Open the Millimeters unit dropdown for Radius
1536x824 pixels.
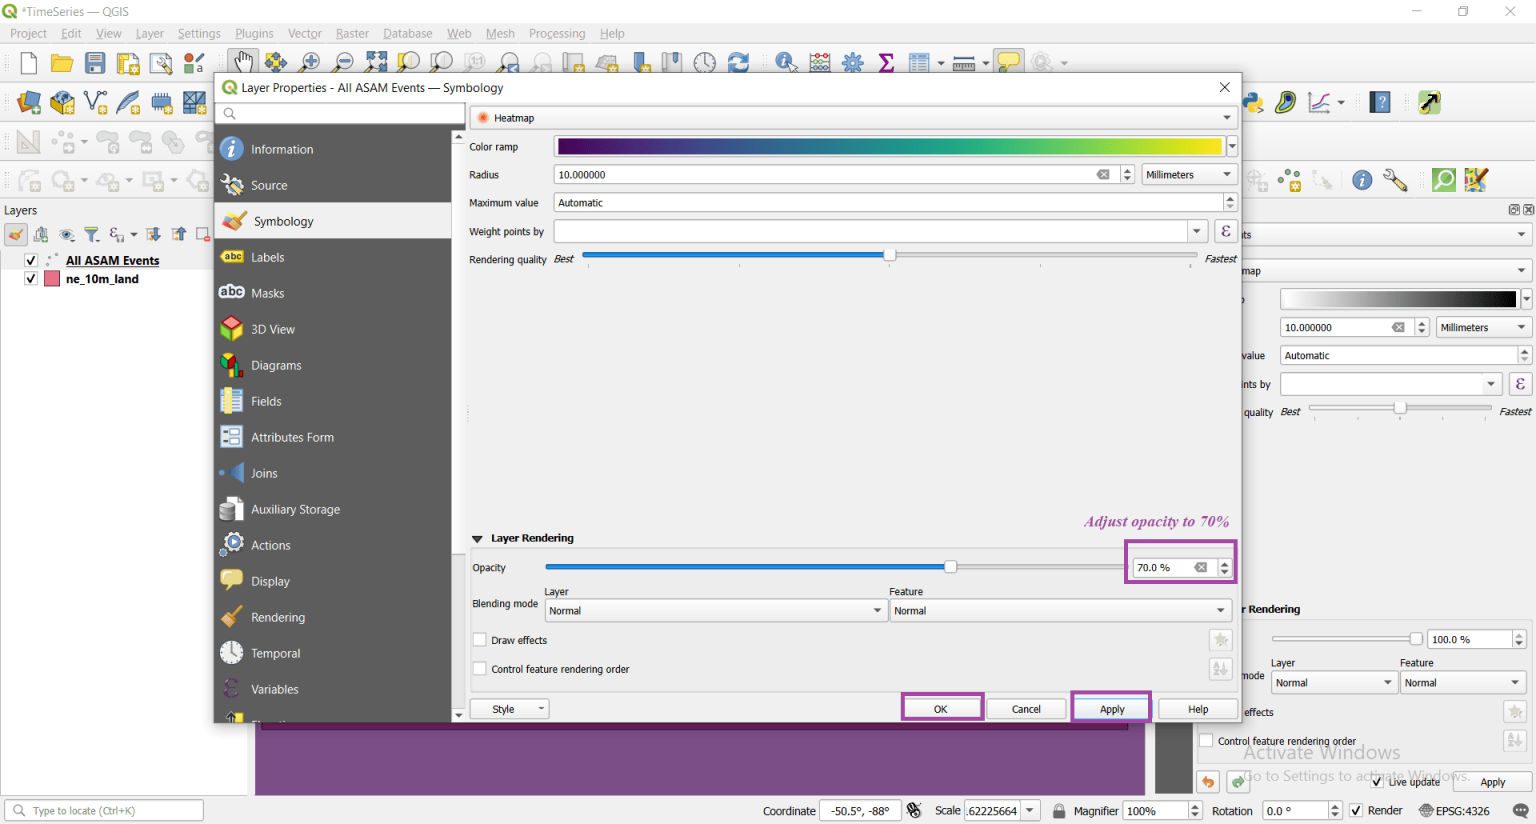coord(1188,174)
